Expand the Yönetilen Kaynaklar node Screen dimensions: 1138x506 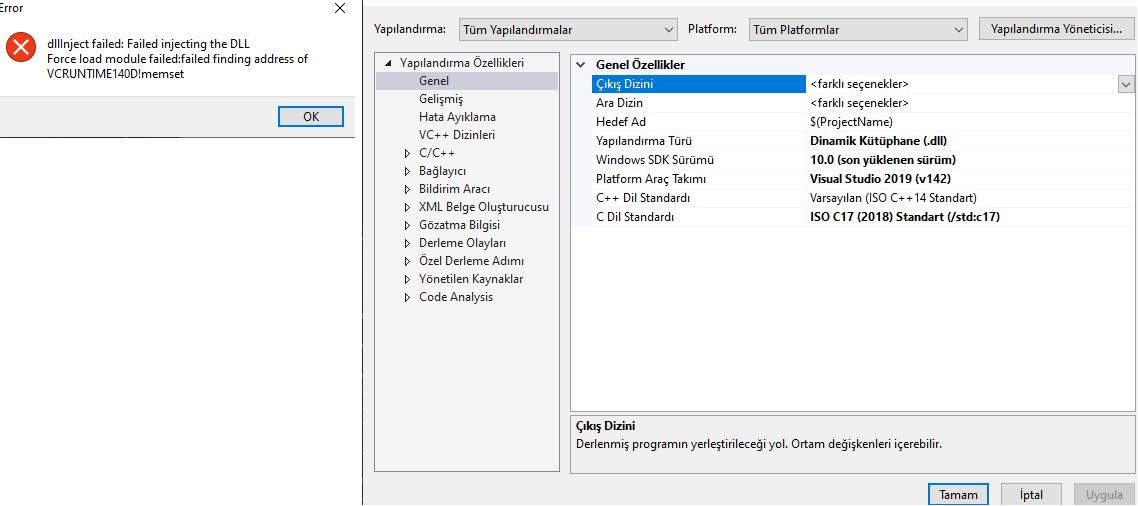pyautogui.click(x=407, y=279)
